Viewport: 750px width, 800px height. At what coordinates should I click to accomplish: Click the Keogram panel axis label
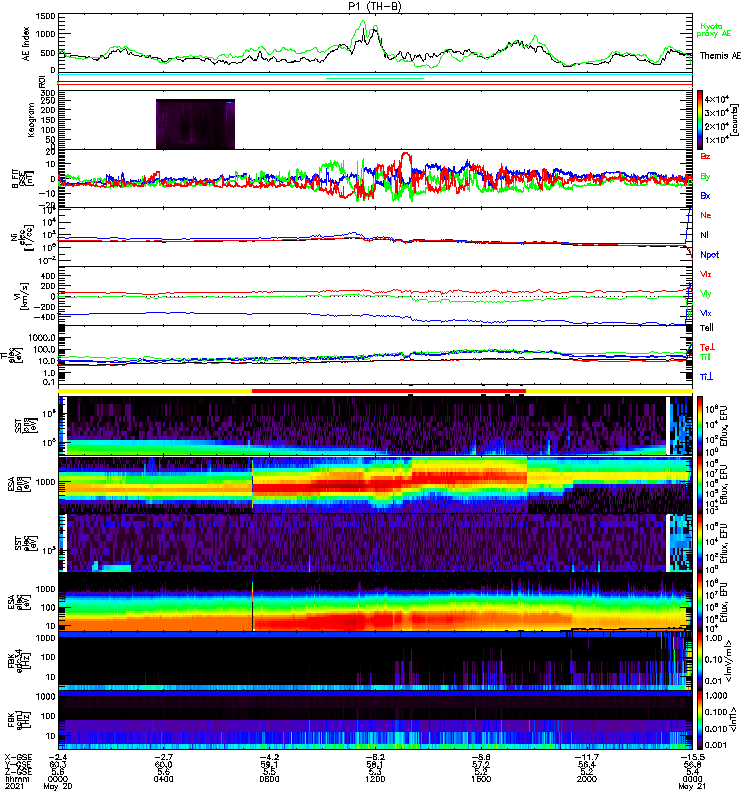(31, 119)
